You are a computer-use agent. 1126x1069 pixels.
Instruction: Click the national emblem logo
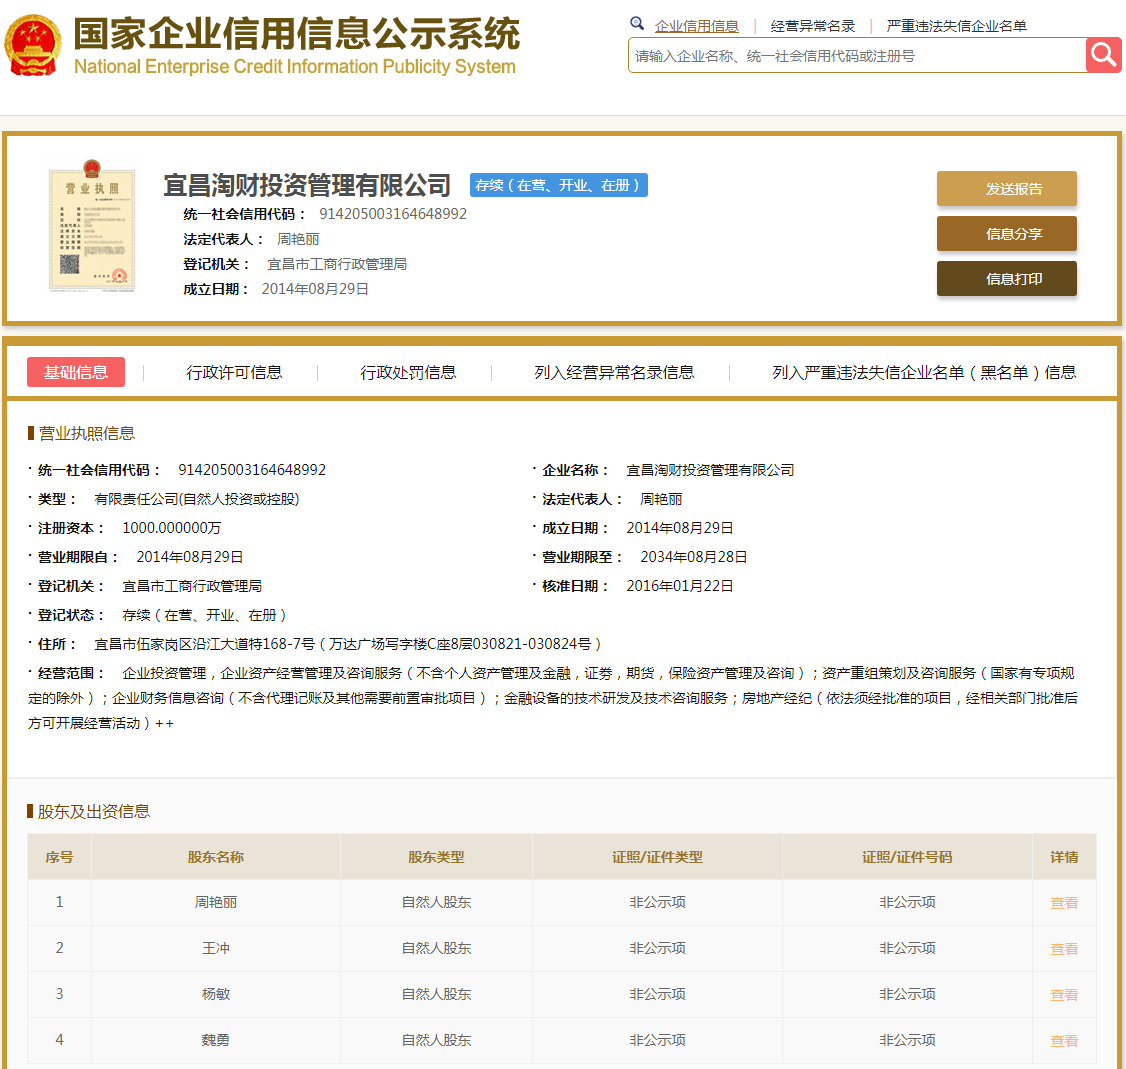coord(33,46)
